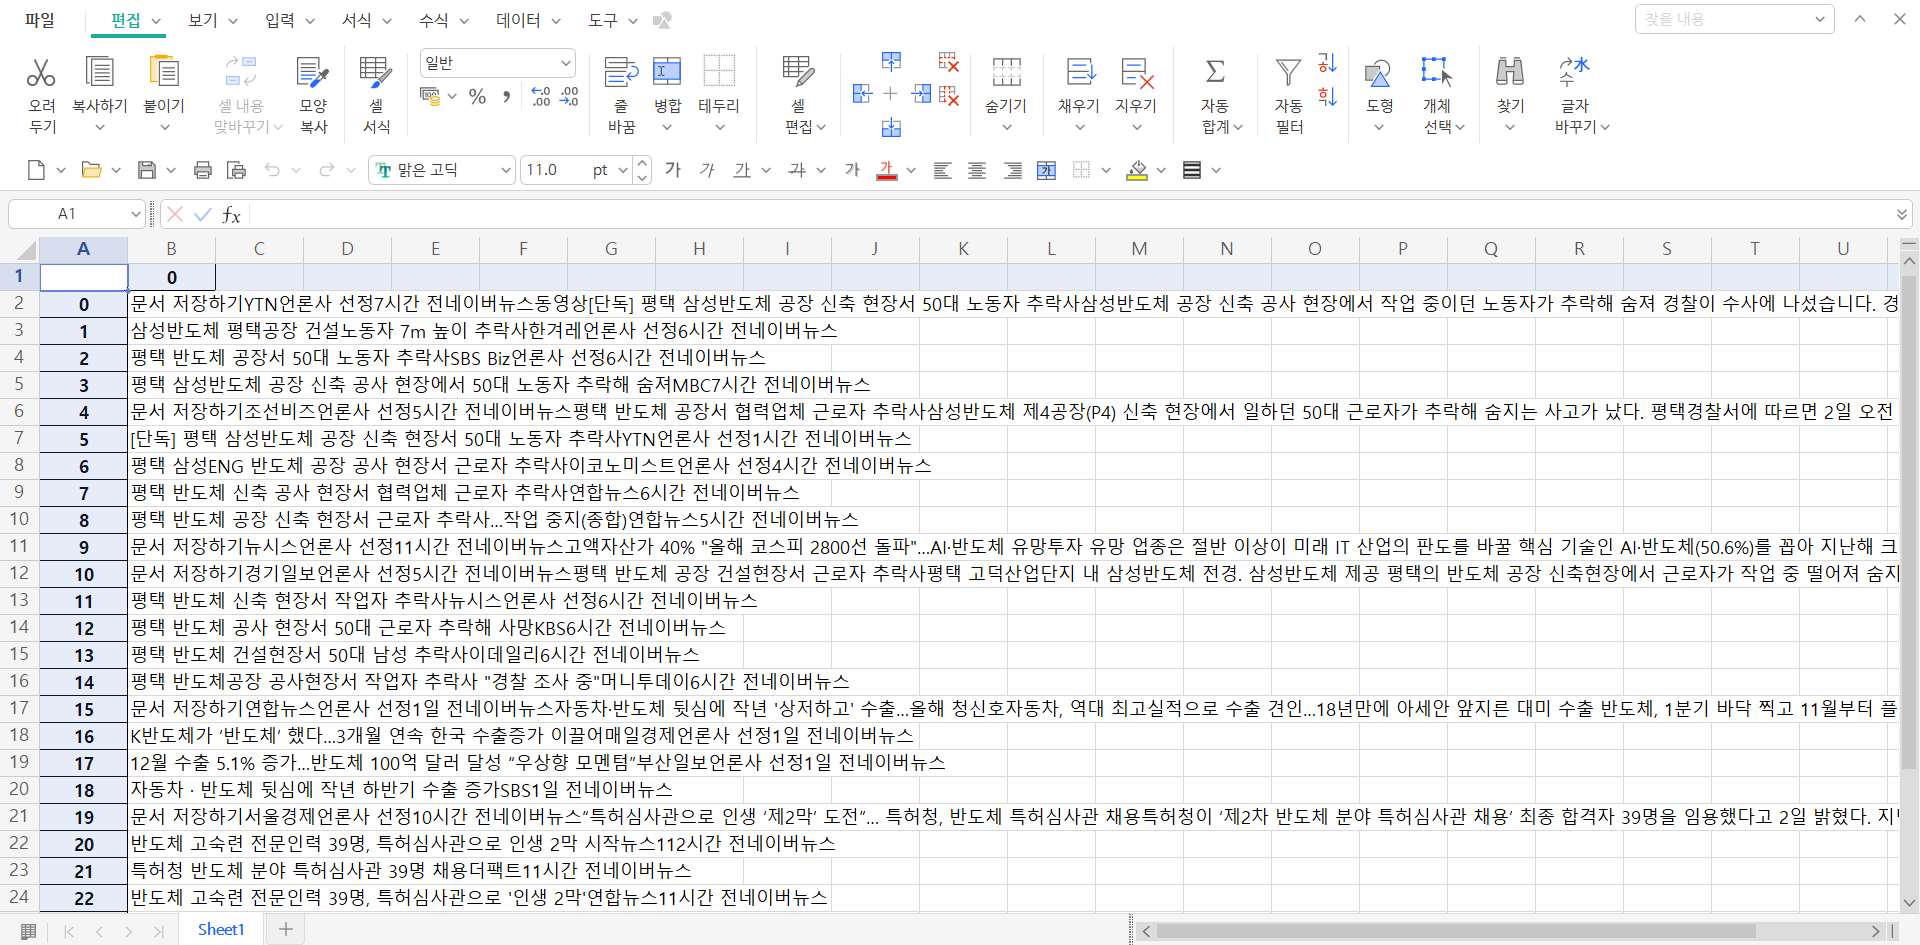The image size is (1920, 945).
Task: Click the 붙이기 paste icon
Action: (164, 72)
